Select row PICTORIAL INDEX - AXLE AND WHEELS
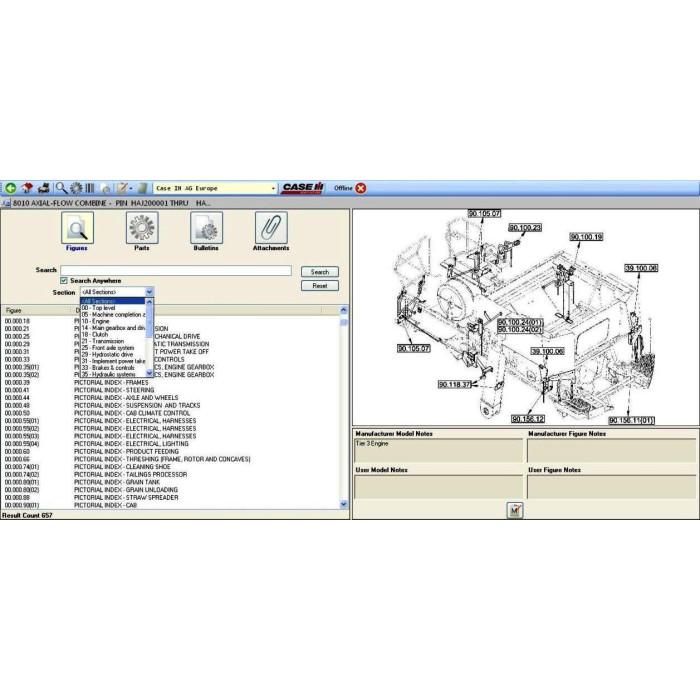The width and height of the screenshot is (700, 700). coord(172,398)
